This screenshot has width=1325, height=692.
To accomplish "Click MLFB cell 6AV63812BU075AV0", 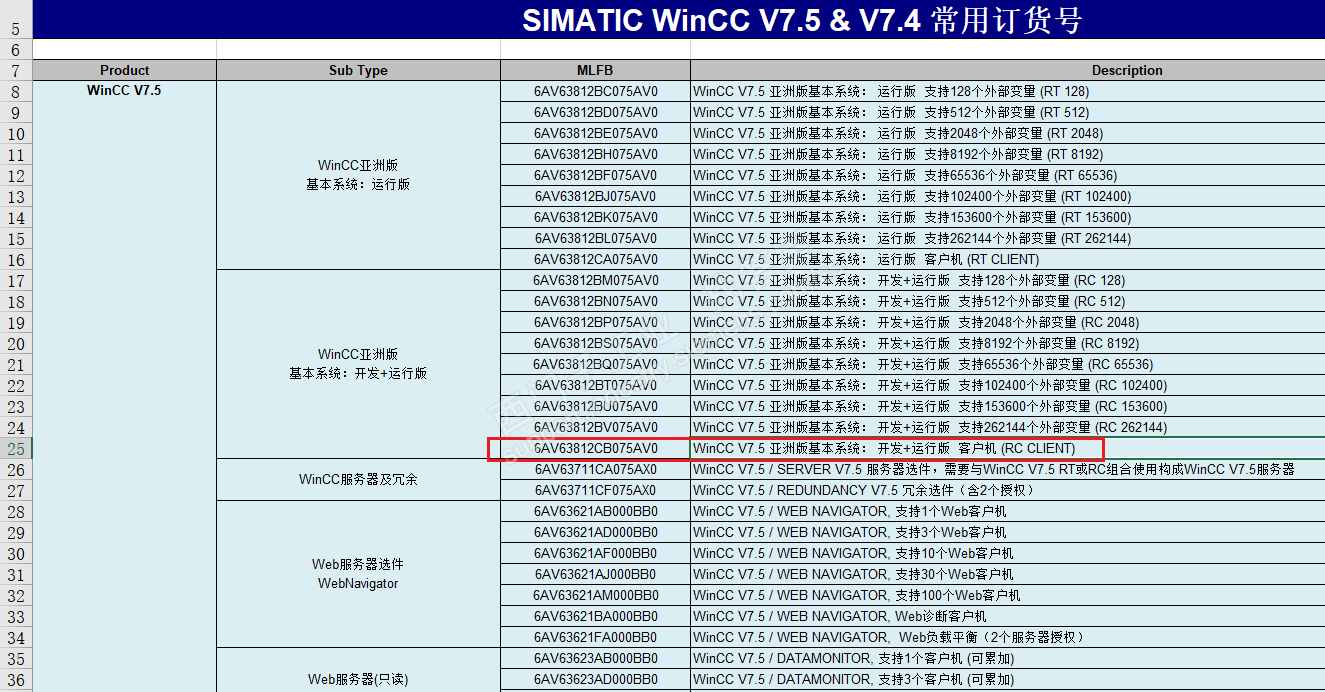I will [595, 406].
